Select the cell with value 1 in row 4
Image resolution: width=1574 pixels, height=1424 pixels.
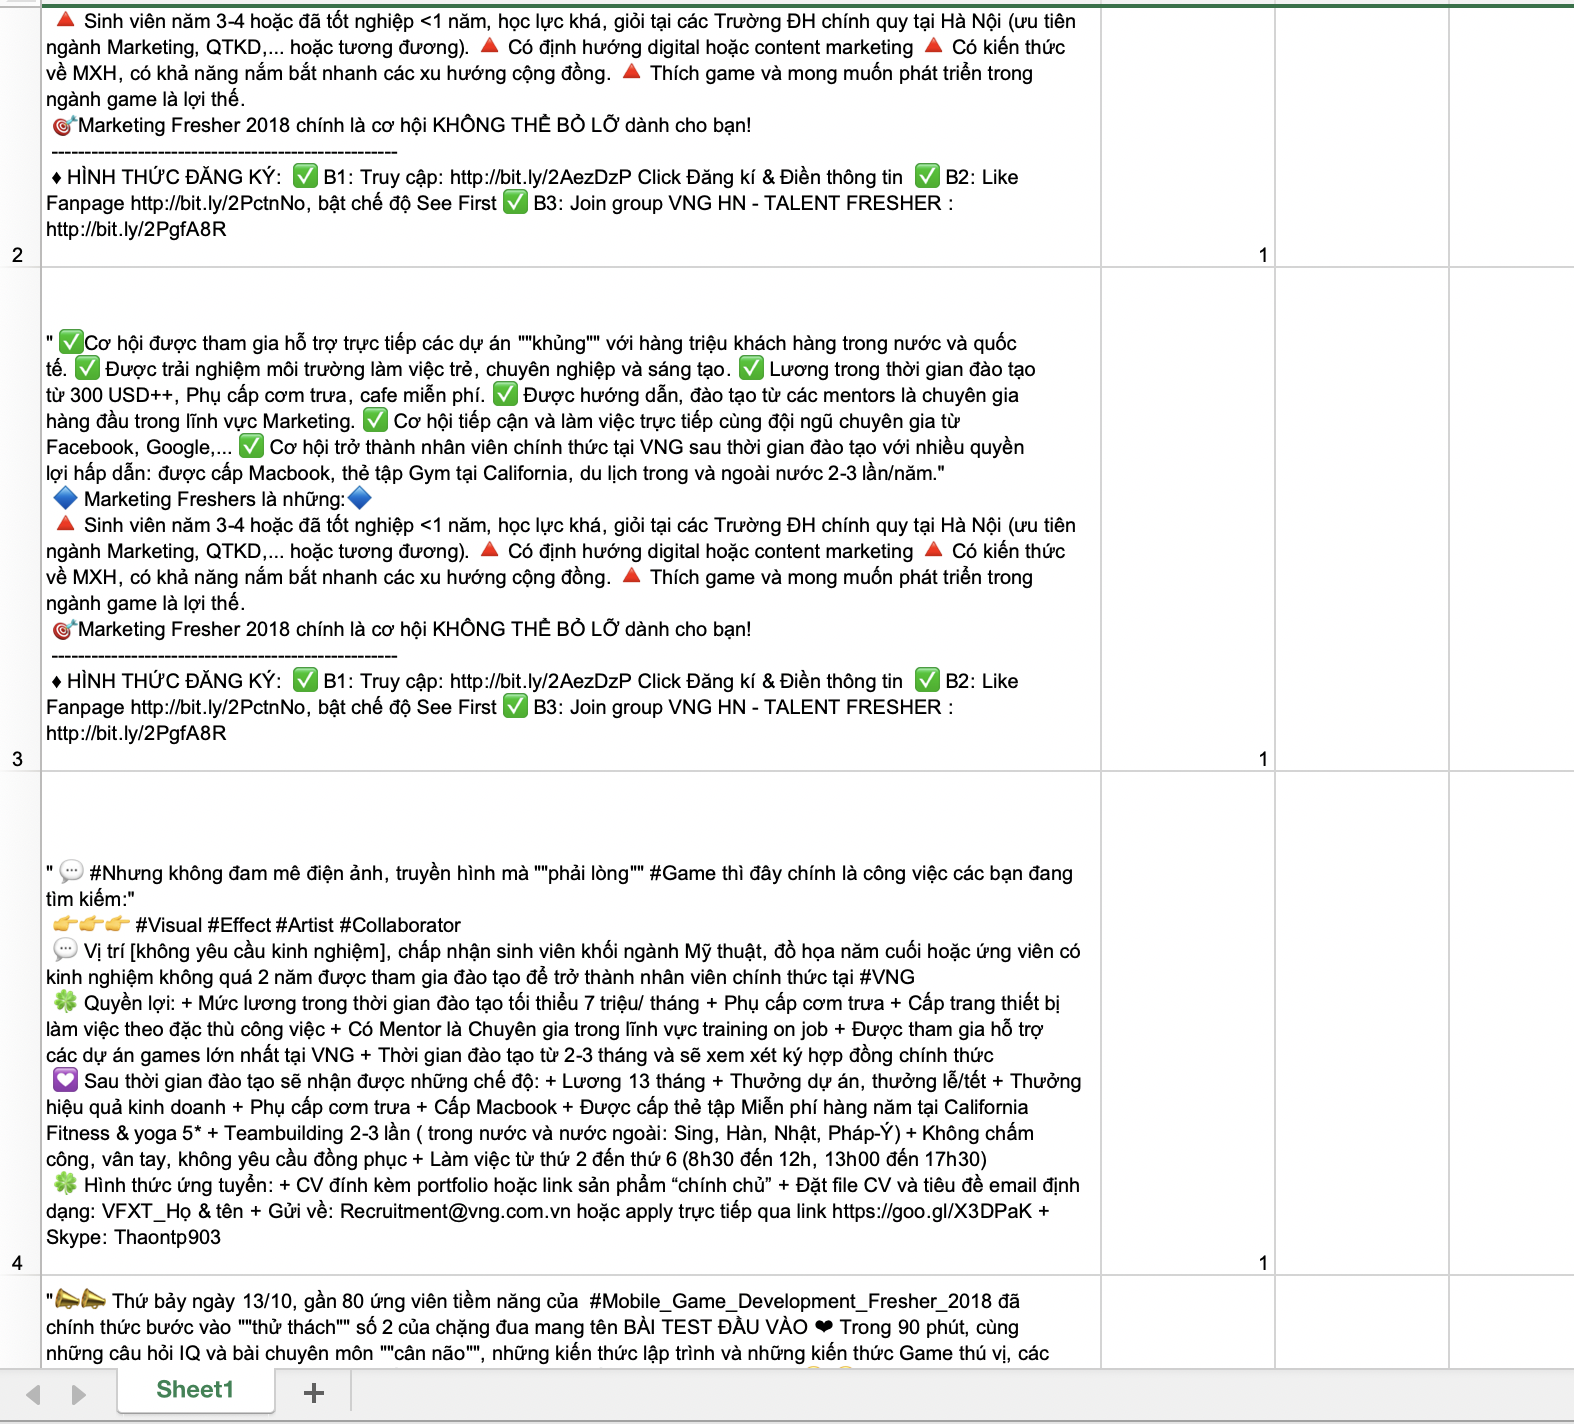pyautogui.click(x=1188, y=1023)
